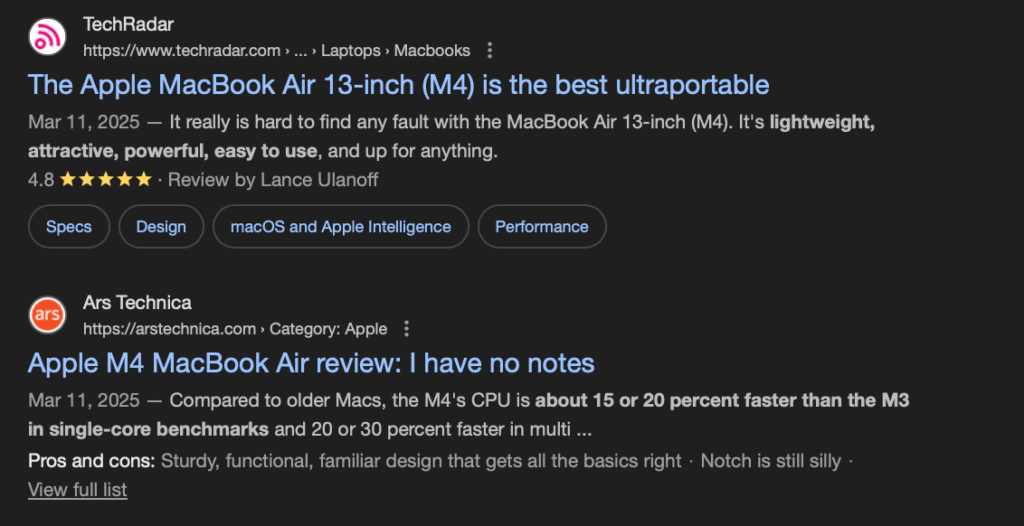
Task: Click the Ars Technica site name
Action: point(137,303)
